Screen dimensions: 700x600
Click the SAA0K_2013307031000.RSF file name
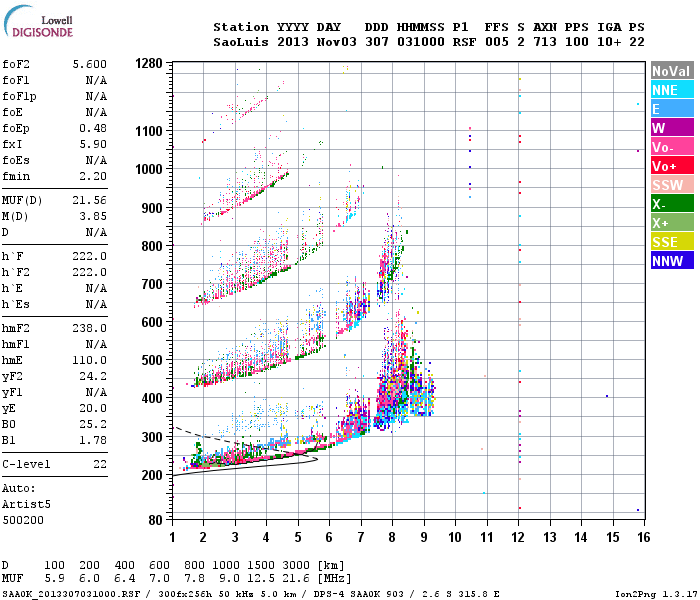(71, 594)
